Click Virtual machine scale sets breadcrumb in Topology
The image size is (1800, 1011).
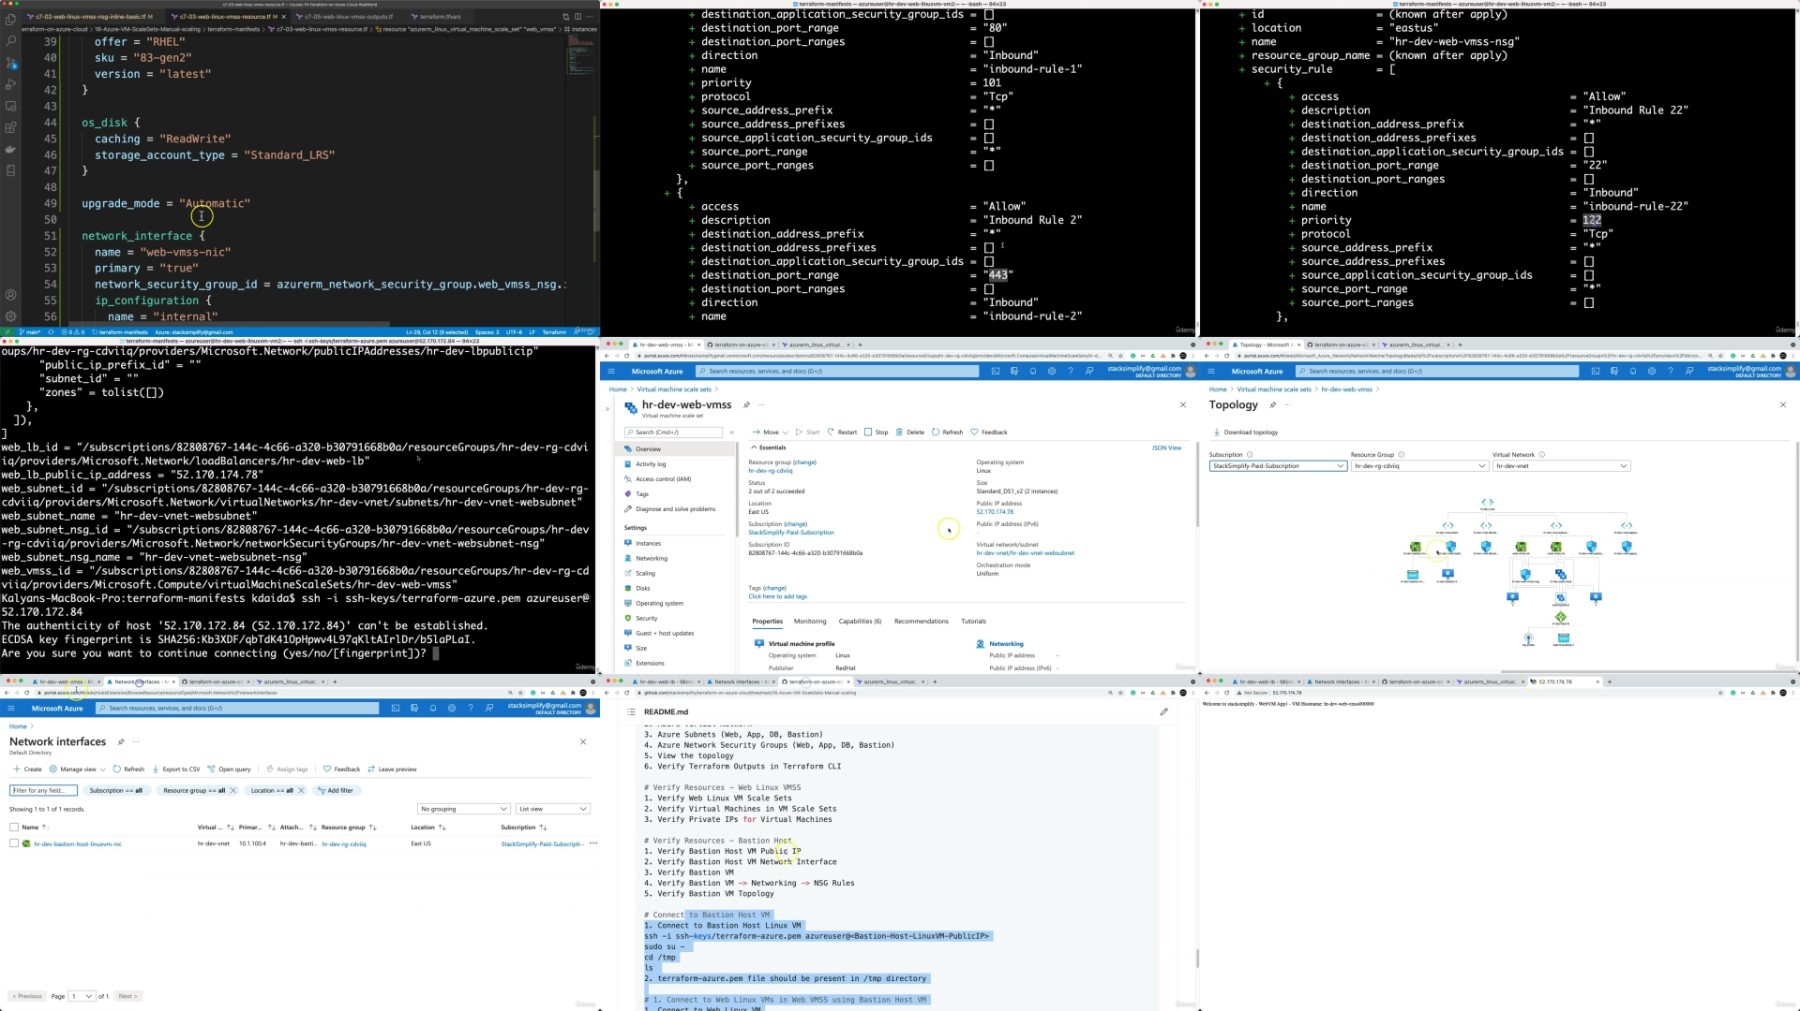click(x=1274, y=389)
